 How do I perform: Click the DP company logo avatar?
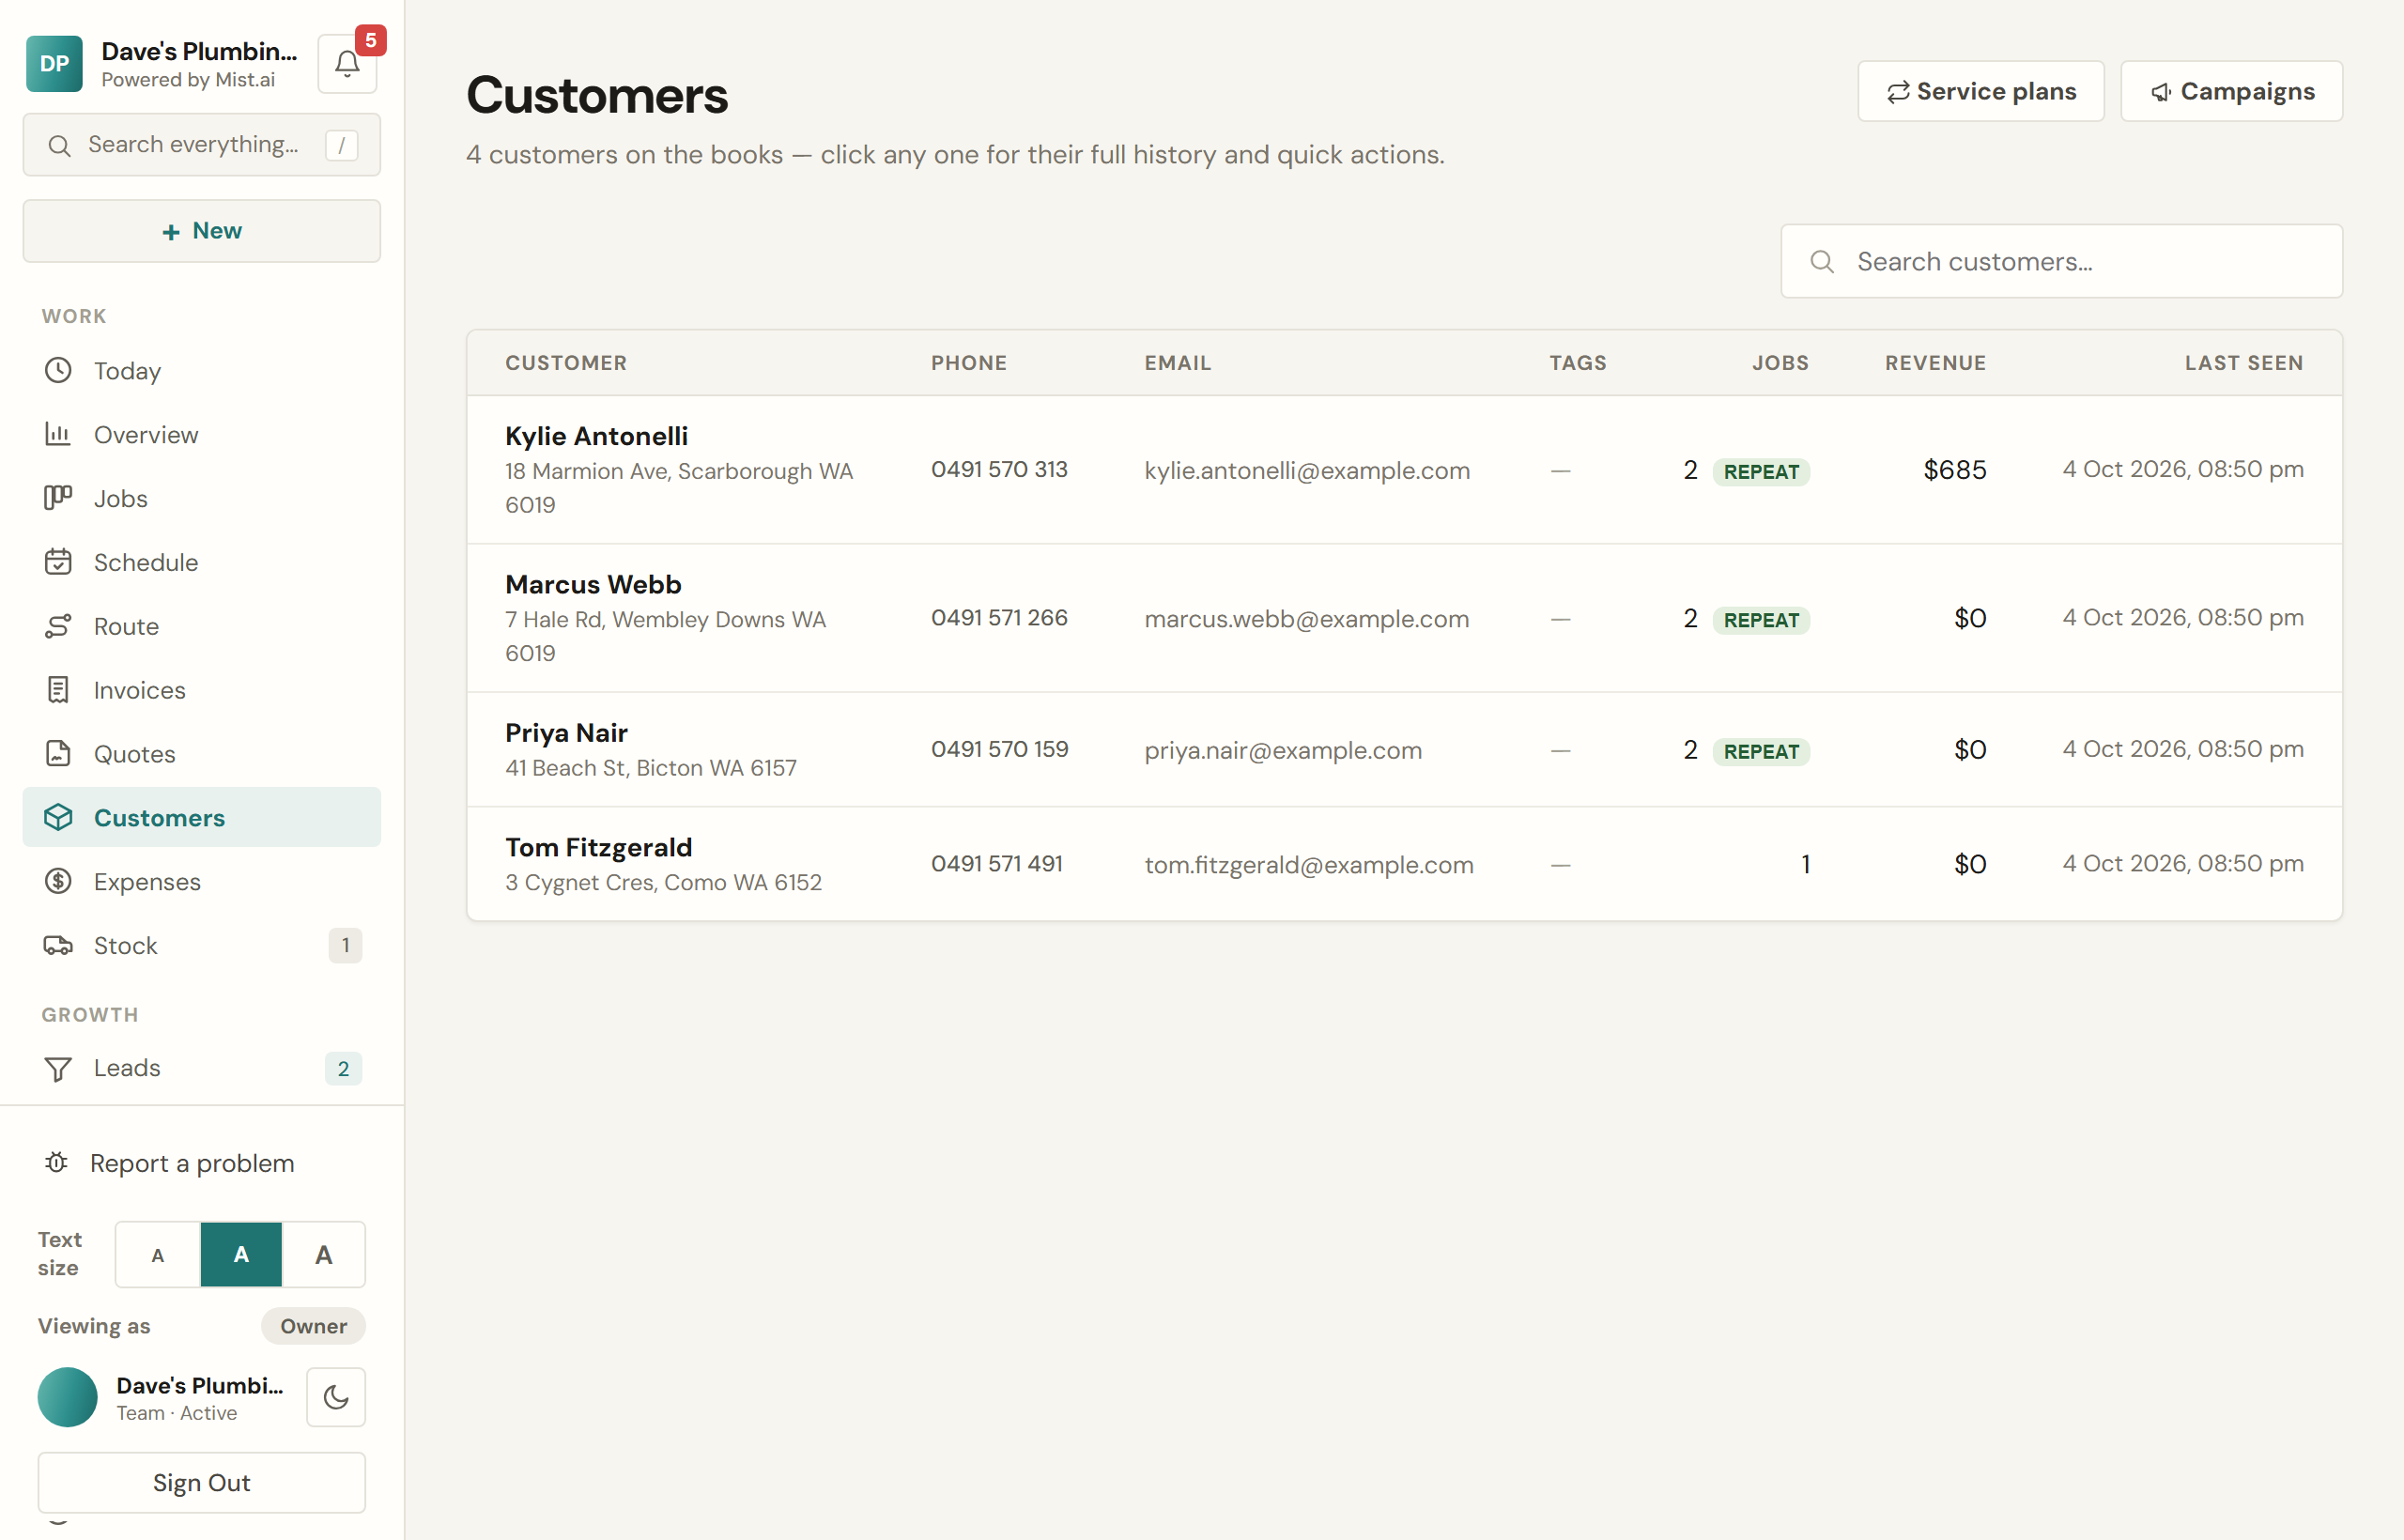(54, 64)
